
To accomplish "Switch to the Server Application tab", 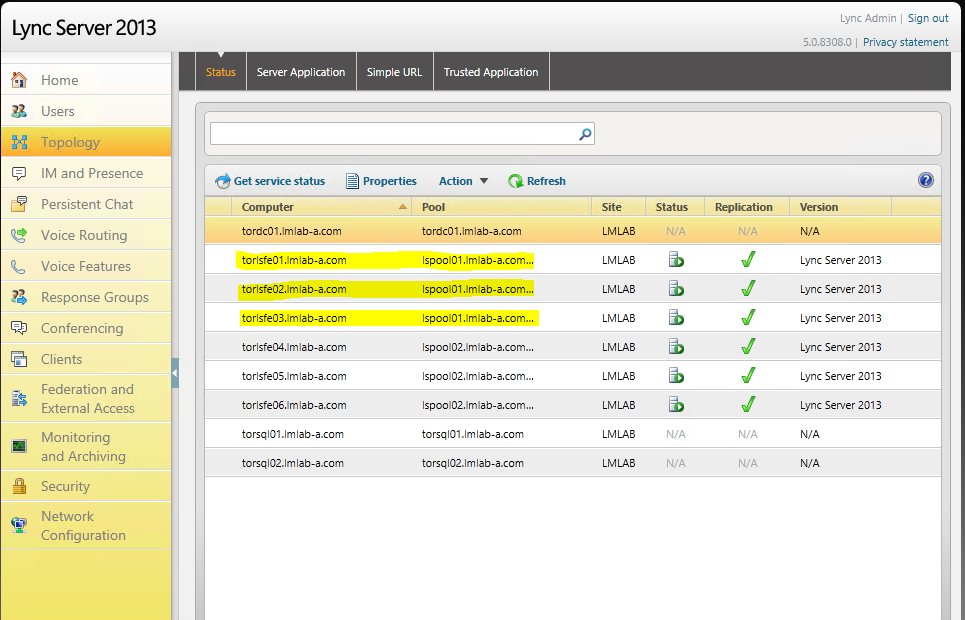I will pyautogui.click(x=301, y=71).
